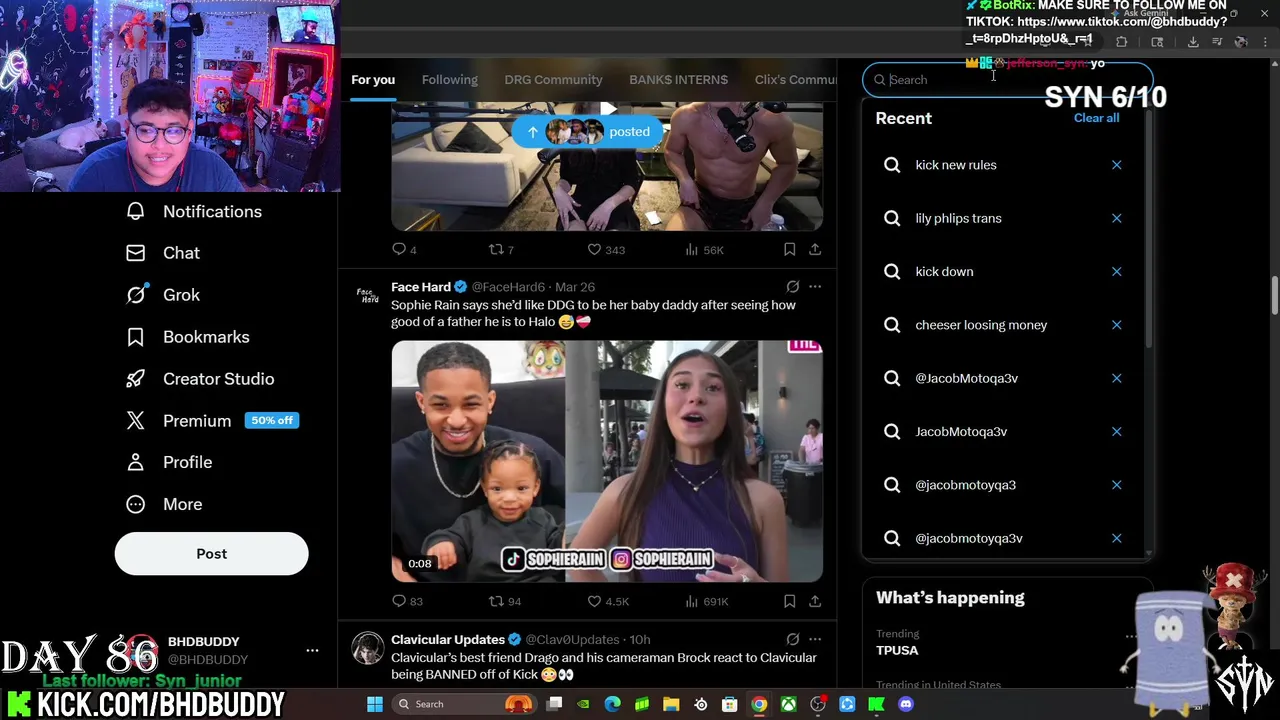Open the Xbox app from the taskbar
The height and width of the screenshot is (720, 1280).
point(789,704)
